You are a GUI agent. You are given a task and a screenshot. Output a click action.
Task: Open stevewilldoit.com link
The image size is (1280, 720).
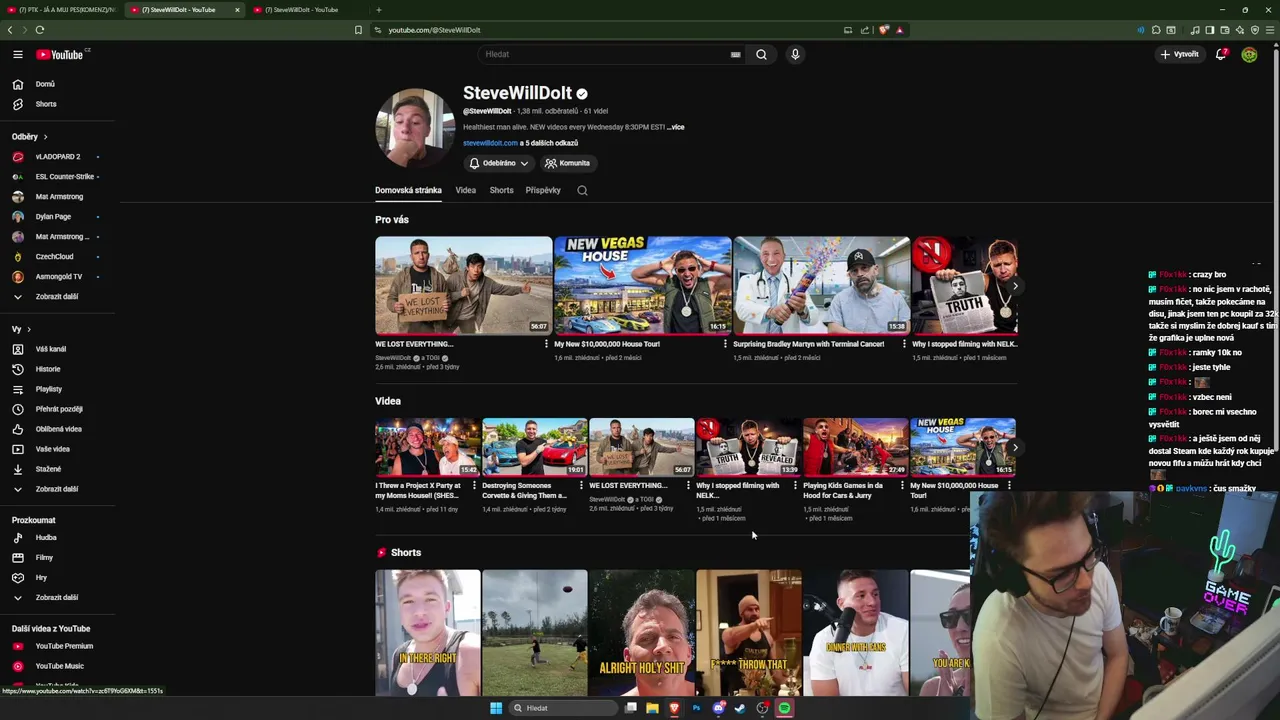point(490,143)
